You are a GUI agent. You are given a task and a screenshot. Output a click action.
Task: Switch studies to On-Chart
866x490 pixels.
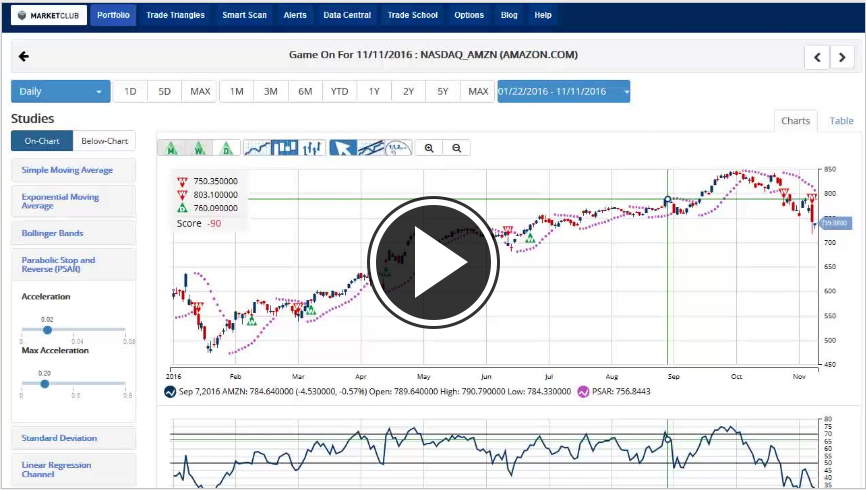(42, 141)
